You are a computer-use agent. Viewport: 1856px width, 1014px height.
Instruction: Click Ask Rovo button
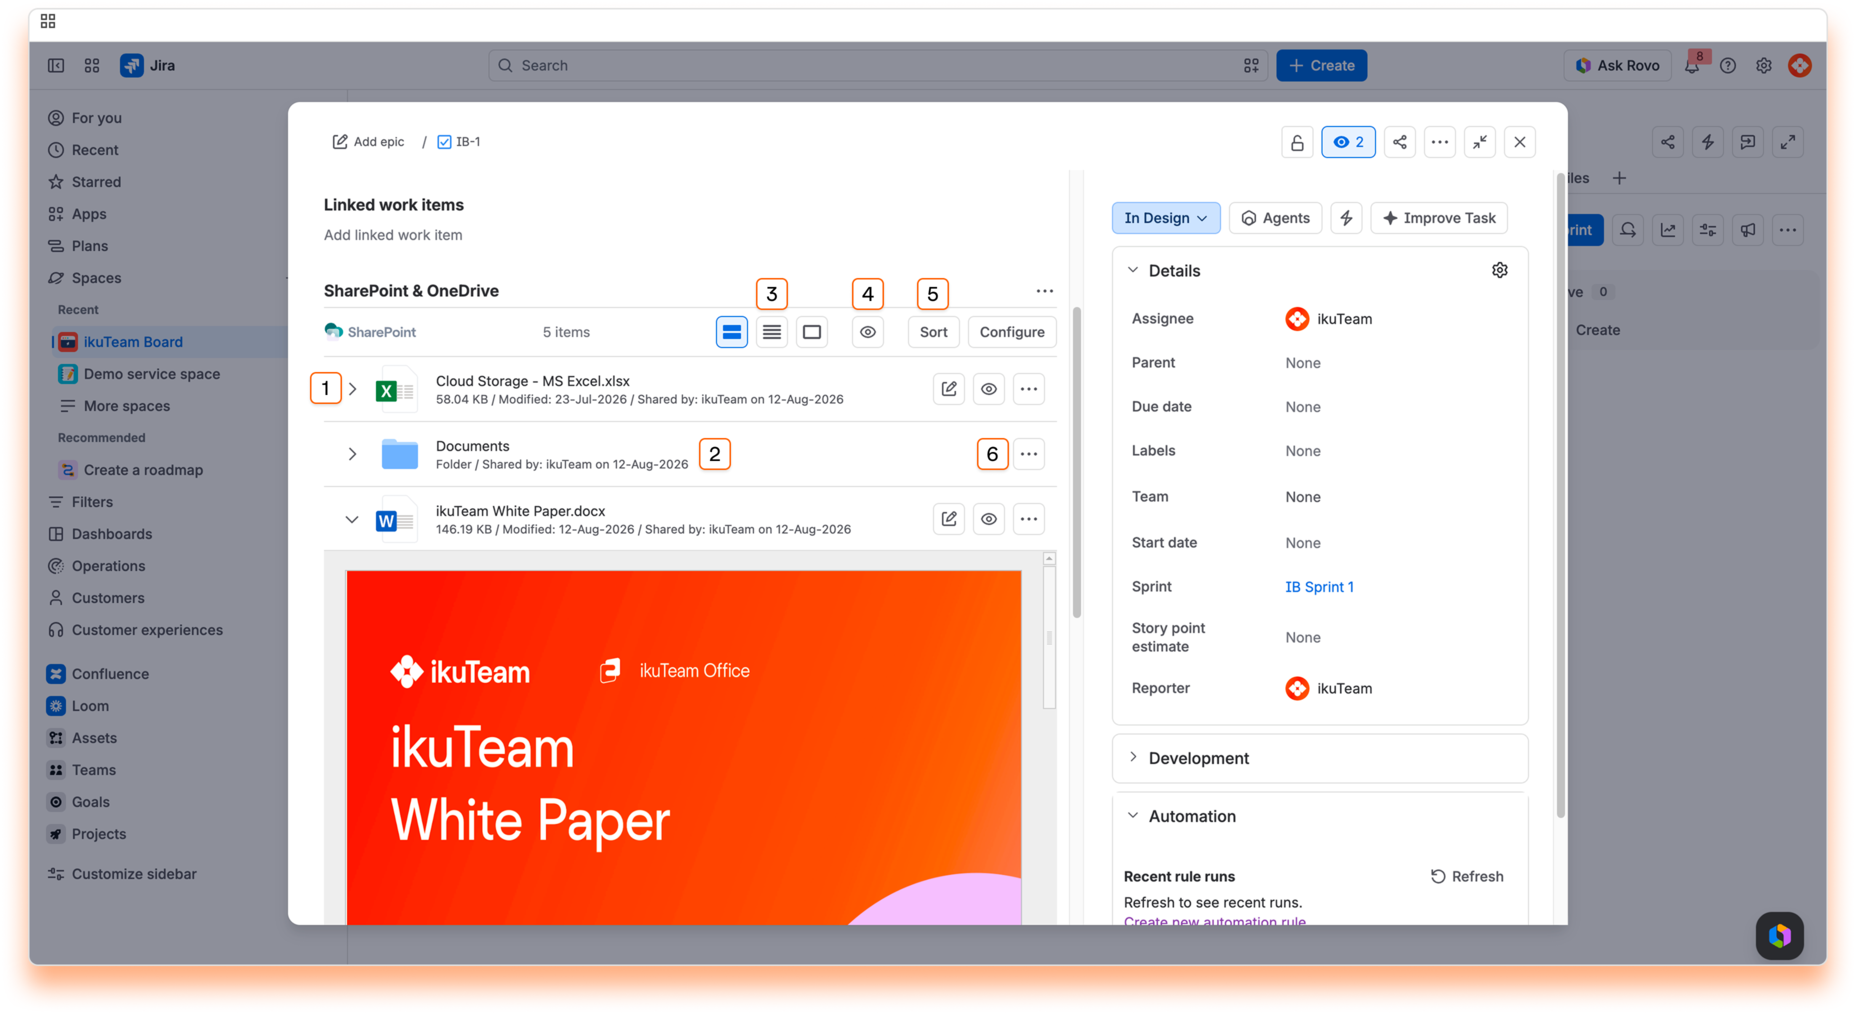point(1617,65)
